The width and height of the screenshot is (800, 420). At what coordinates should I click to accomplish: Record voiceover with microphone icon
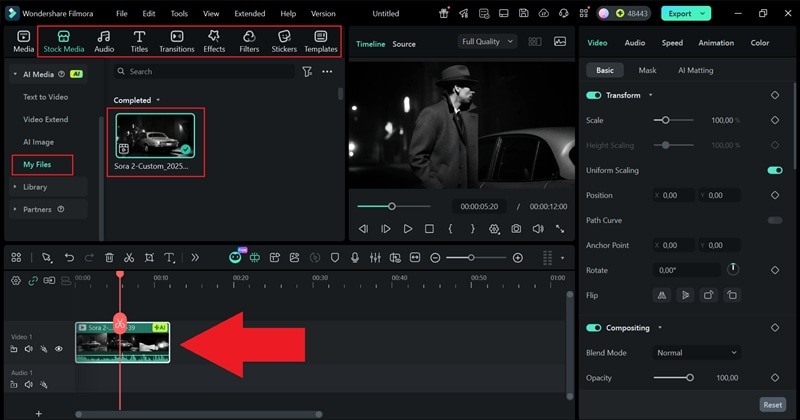[355, 258]
